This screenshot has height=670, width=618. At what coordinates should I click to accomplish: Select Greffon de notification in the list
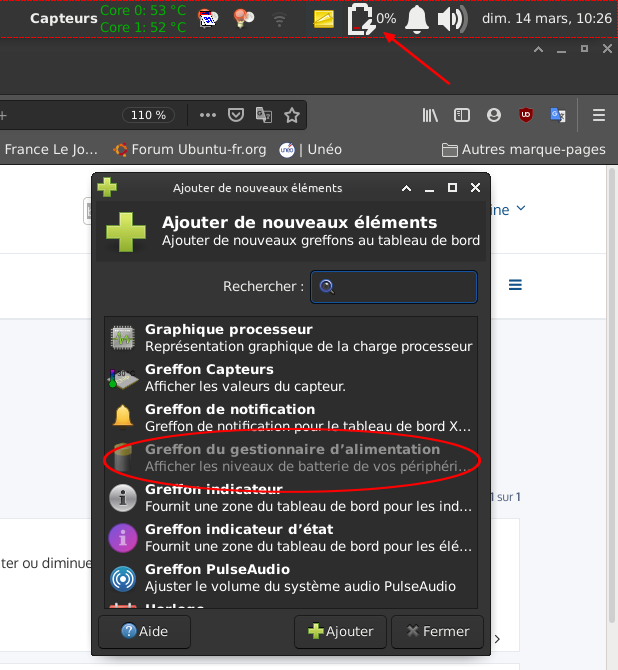(x=291, y=417)
